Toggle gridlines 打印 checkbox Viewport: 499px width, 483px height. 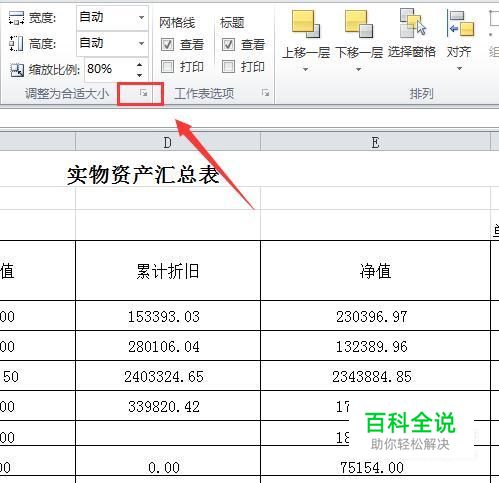pyautogui.click(x=167, y=66)
